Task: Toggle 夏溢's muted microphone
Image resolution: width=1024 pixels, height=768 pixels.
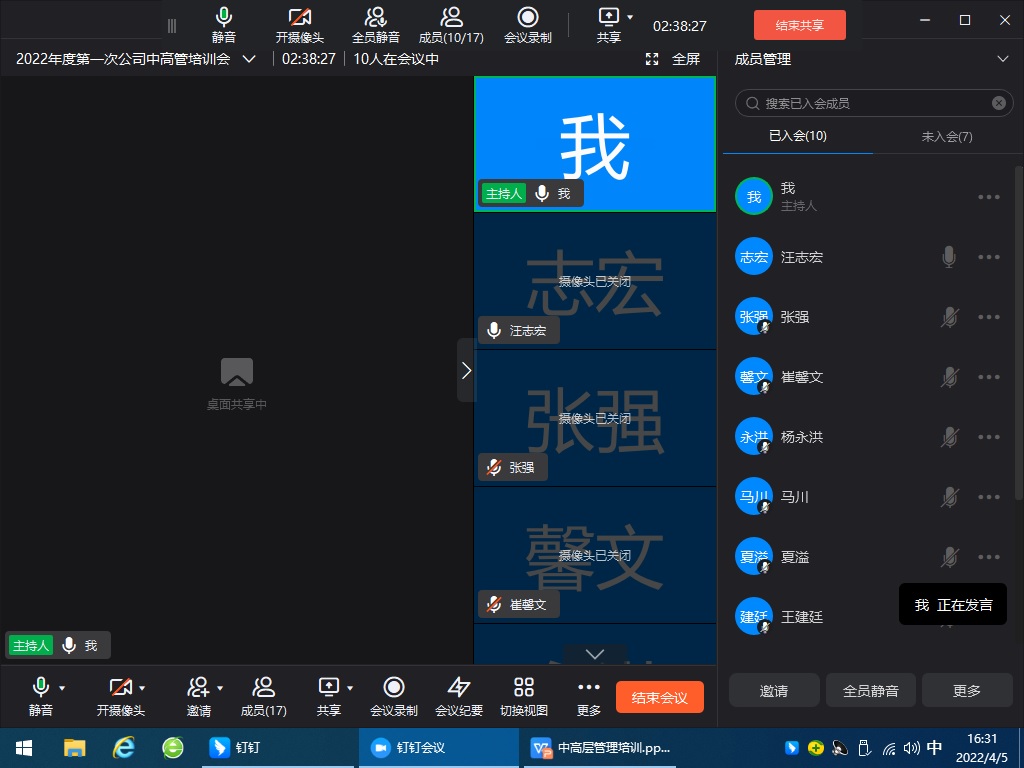Action: [949, 557]
